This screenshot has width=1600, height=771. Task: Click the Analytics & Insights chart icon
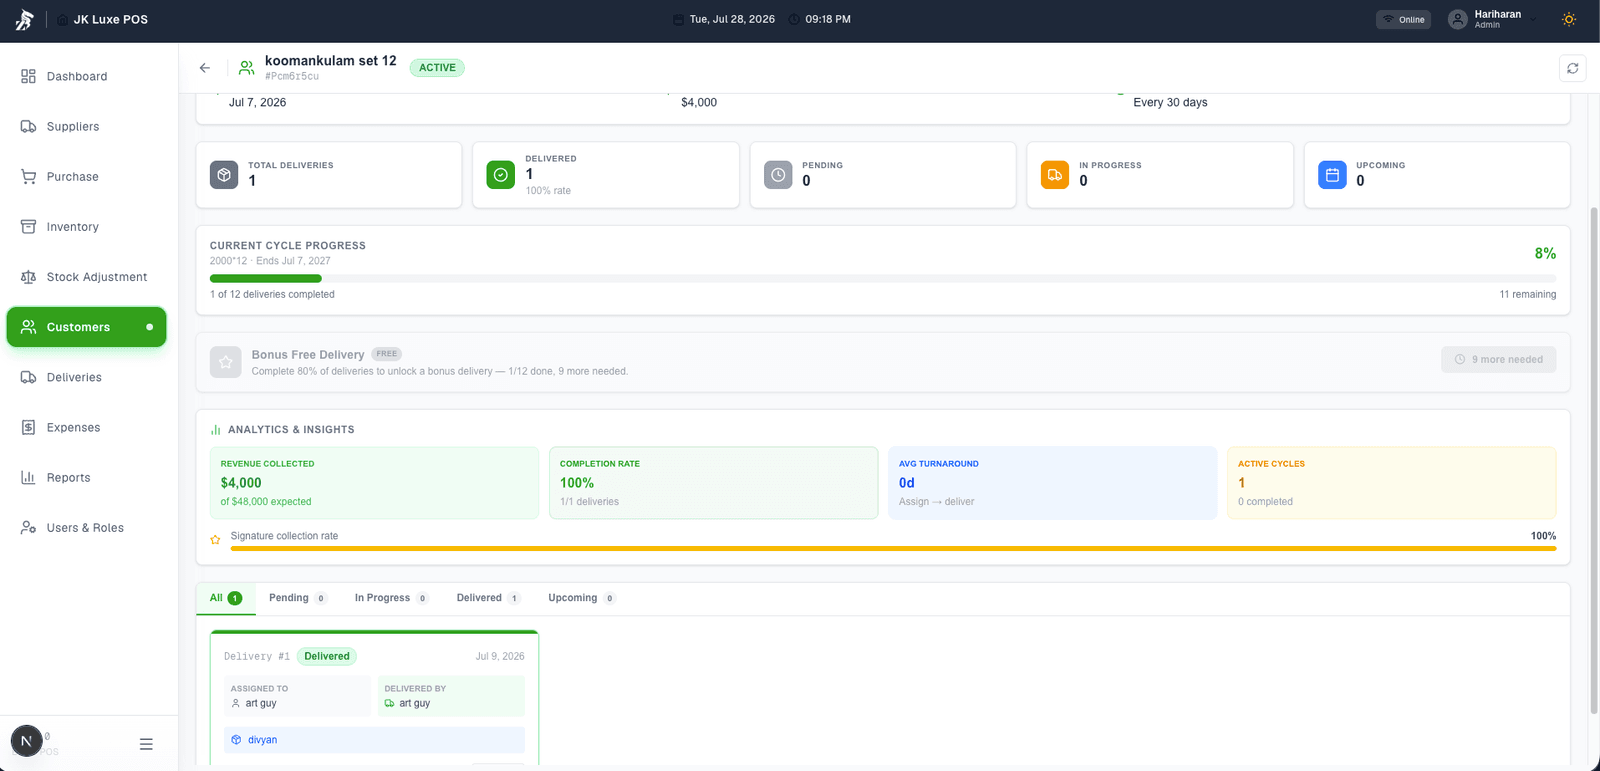(x=215, y=430)
